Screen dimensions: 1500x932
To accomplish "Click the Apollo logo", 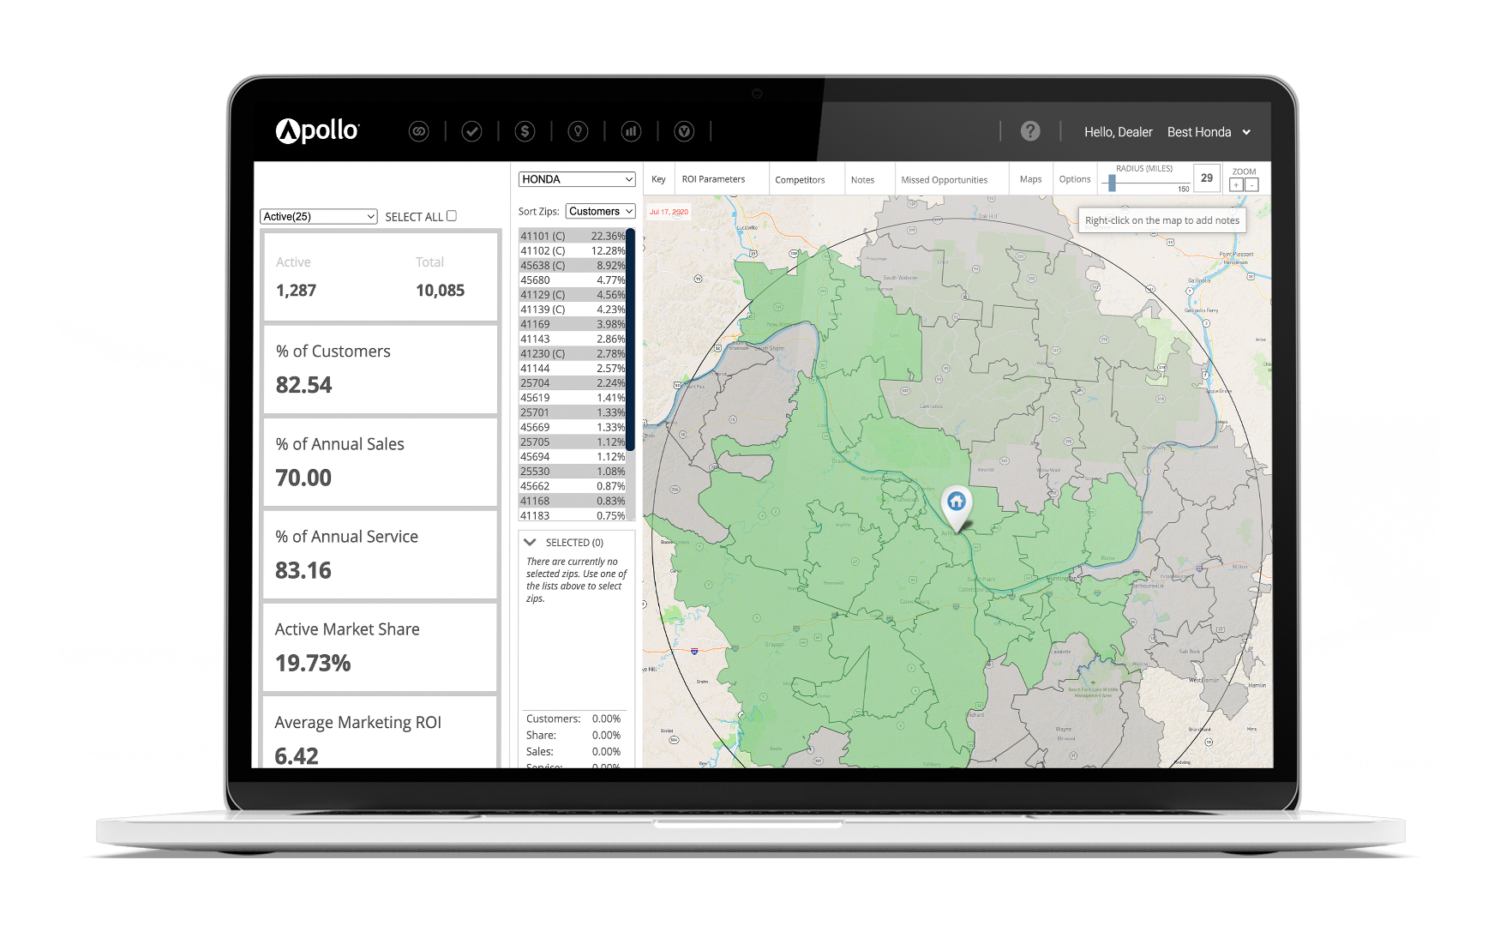I will click(316, 130).
